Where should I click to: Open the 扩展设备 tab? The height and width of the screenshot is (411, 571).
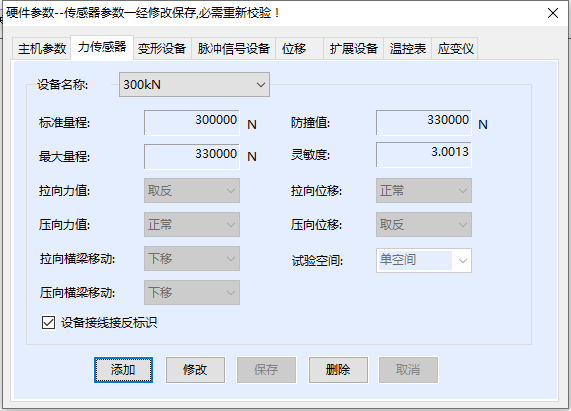pyautogui.click(x=353, y=48)
